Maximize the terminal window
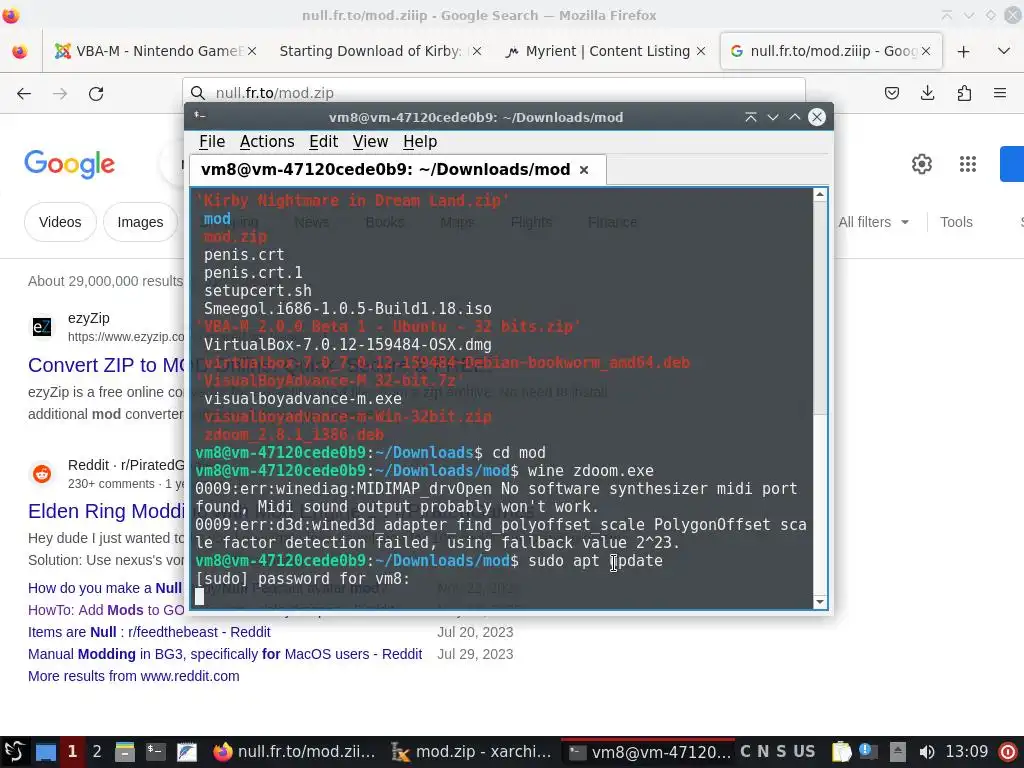Image resolution: width=1024 pixels, height=768 pixels. click(795, 117)
